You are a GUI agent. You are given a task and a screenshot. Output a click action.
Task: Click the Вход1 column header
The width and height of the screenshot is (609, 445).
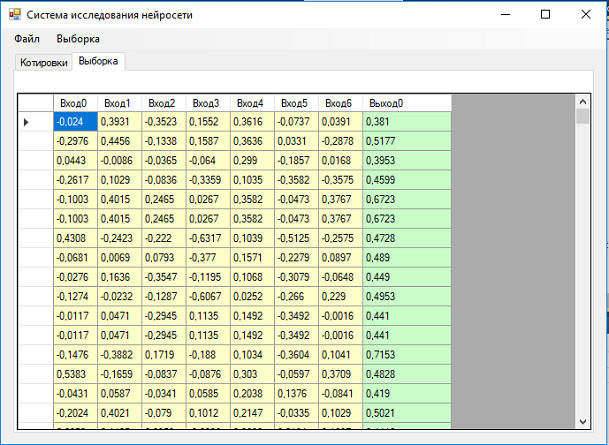tap(120, 103)
